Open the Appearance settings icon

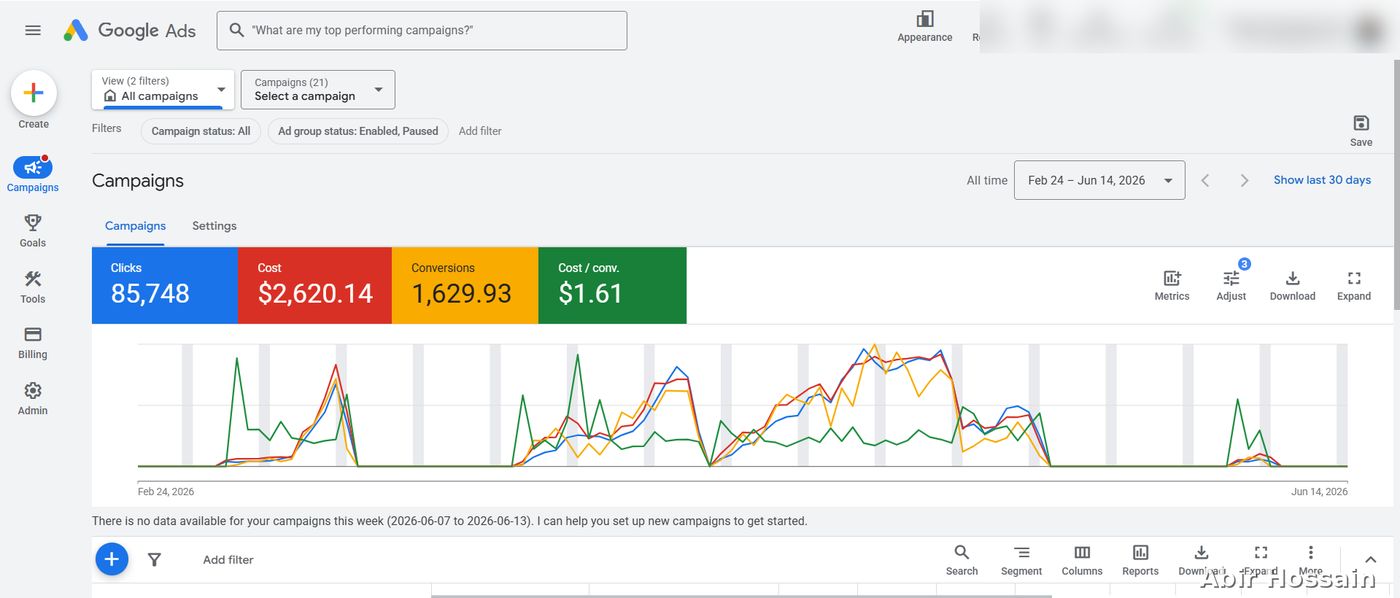pos(925,26)
